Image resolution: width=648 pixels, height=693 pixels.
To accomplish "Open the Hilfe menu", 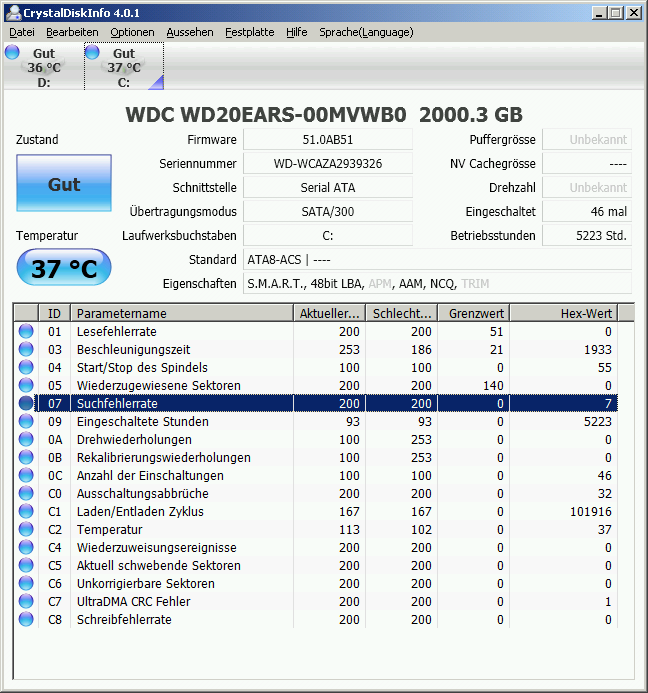I will [296, 32].
